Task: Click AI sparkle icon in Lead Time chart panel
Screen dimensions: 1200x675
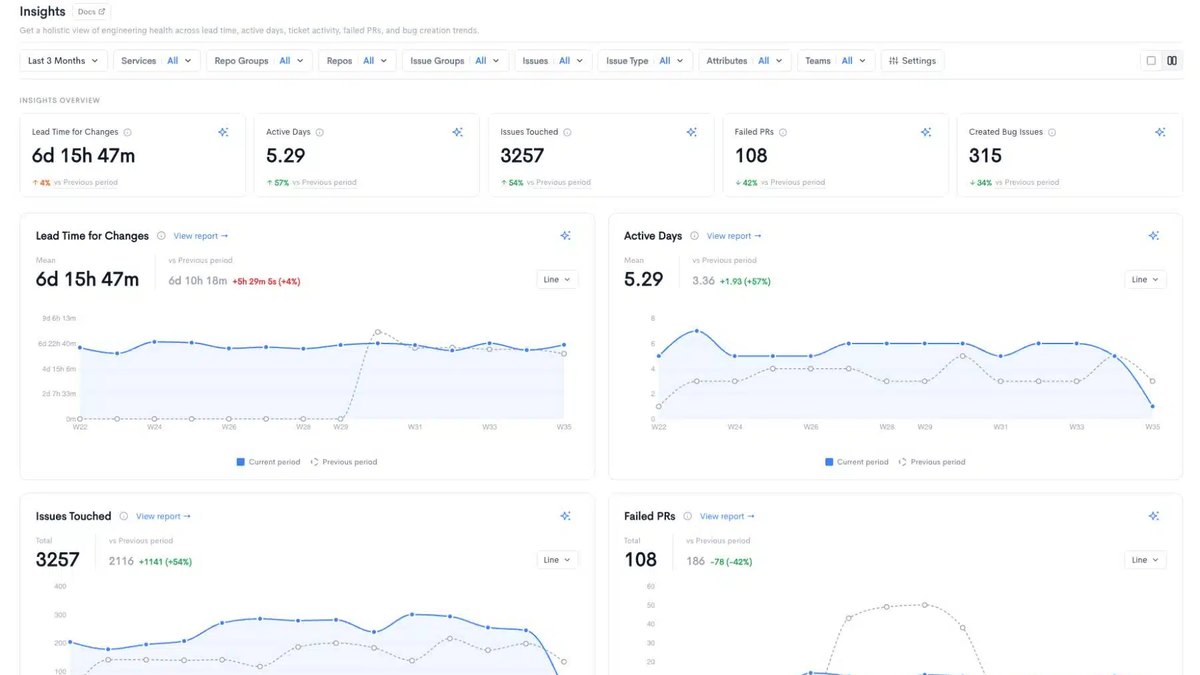Action: point(566,236)
